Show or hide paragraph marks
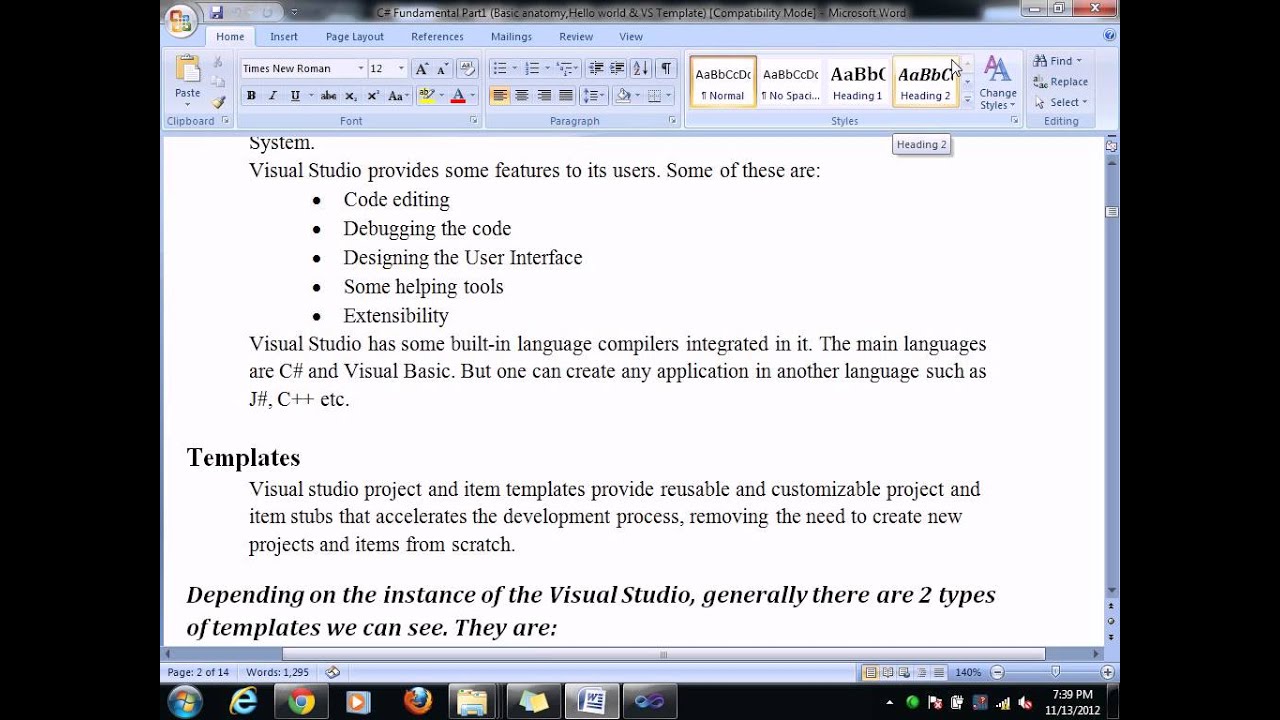The image size is (1280, 720). (x=665, y=68)
